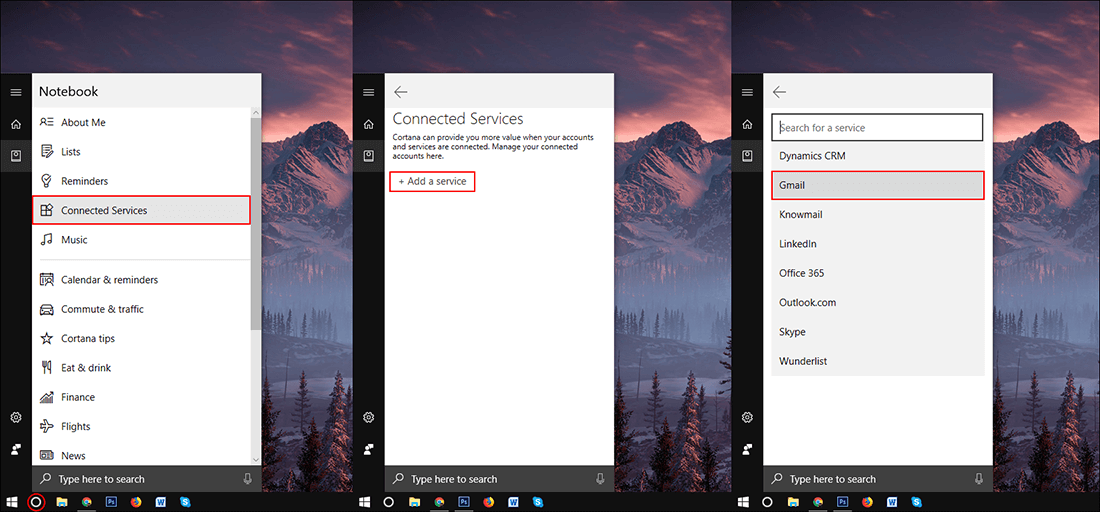This screenshot has height=512, width=1100.
Task: Select the Gmail service
Action: coord(878,185)
